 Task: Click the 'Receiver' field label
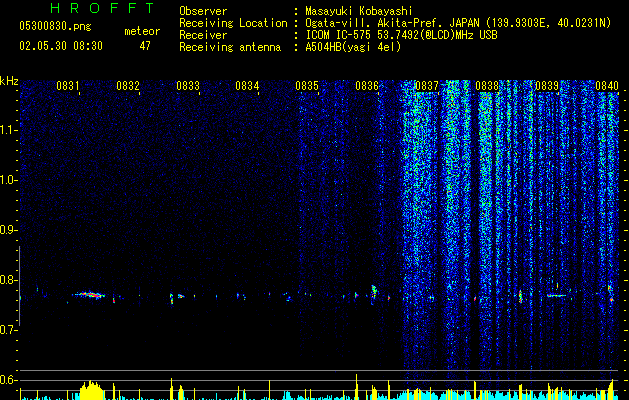click(203, 35)
